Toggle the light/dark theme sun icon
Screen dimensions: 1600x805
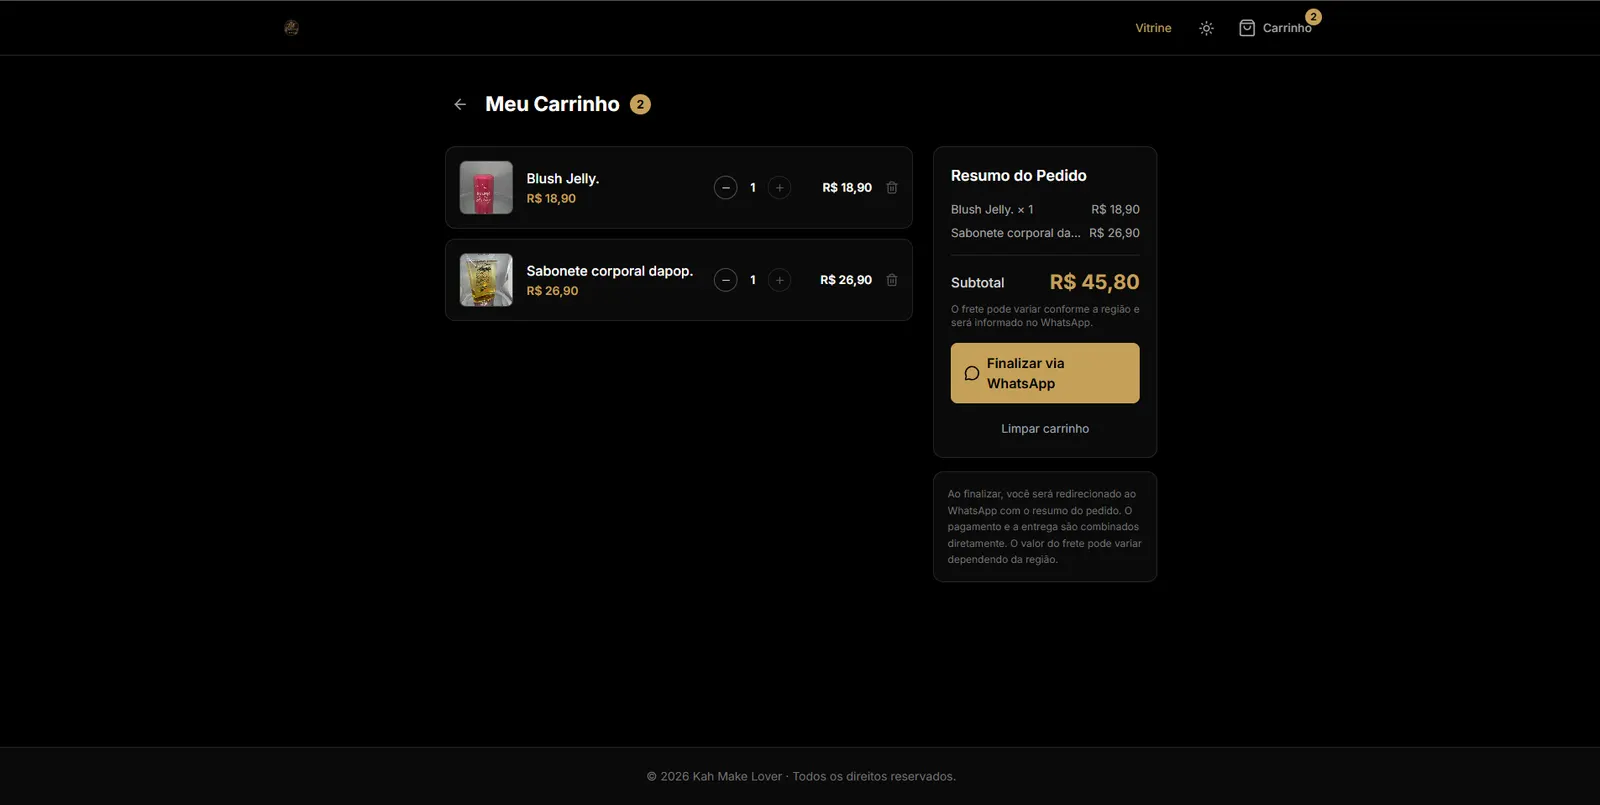[x=1206, y=28]
